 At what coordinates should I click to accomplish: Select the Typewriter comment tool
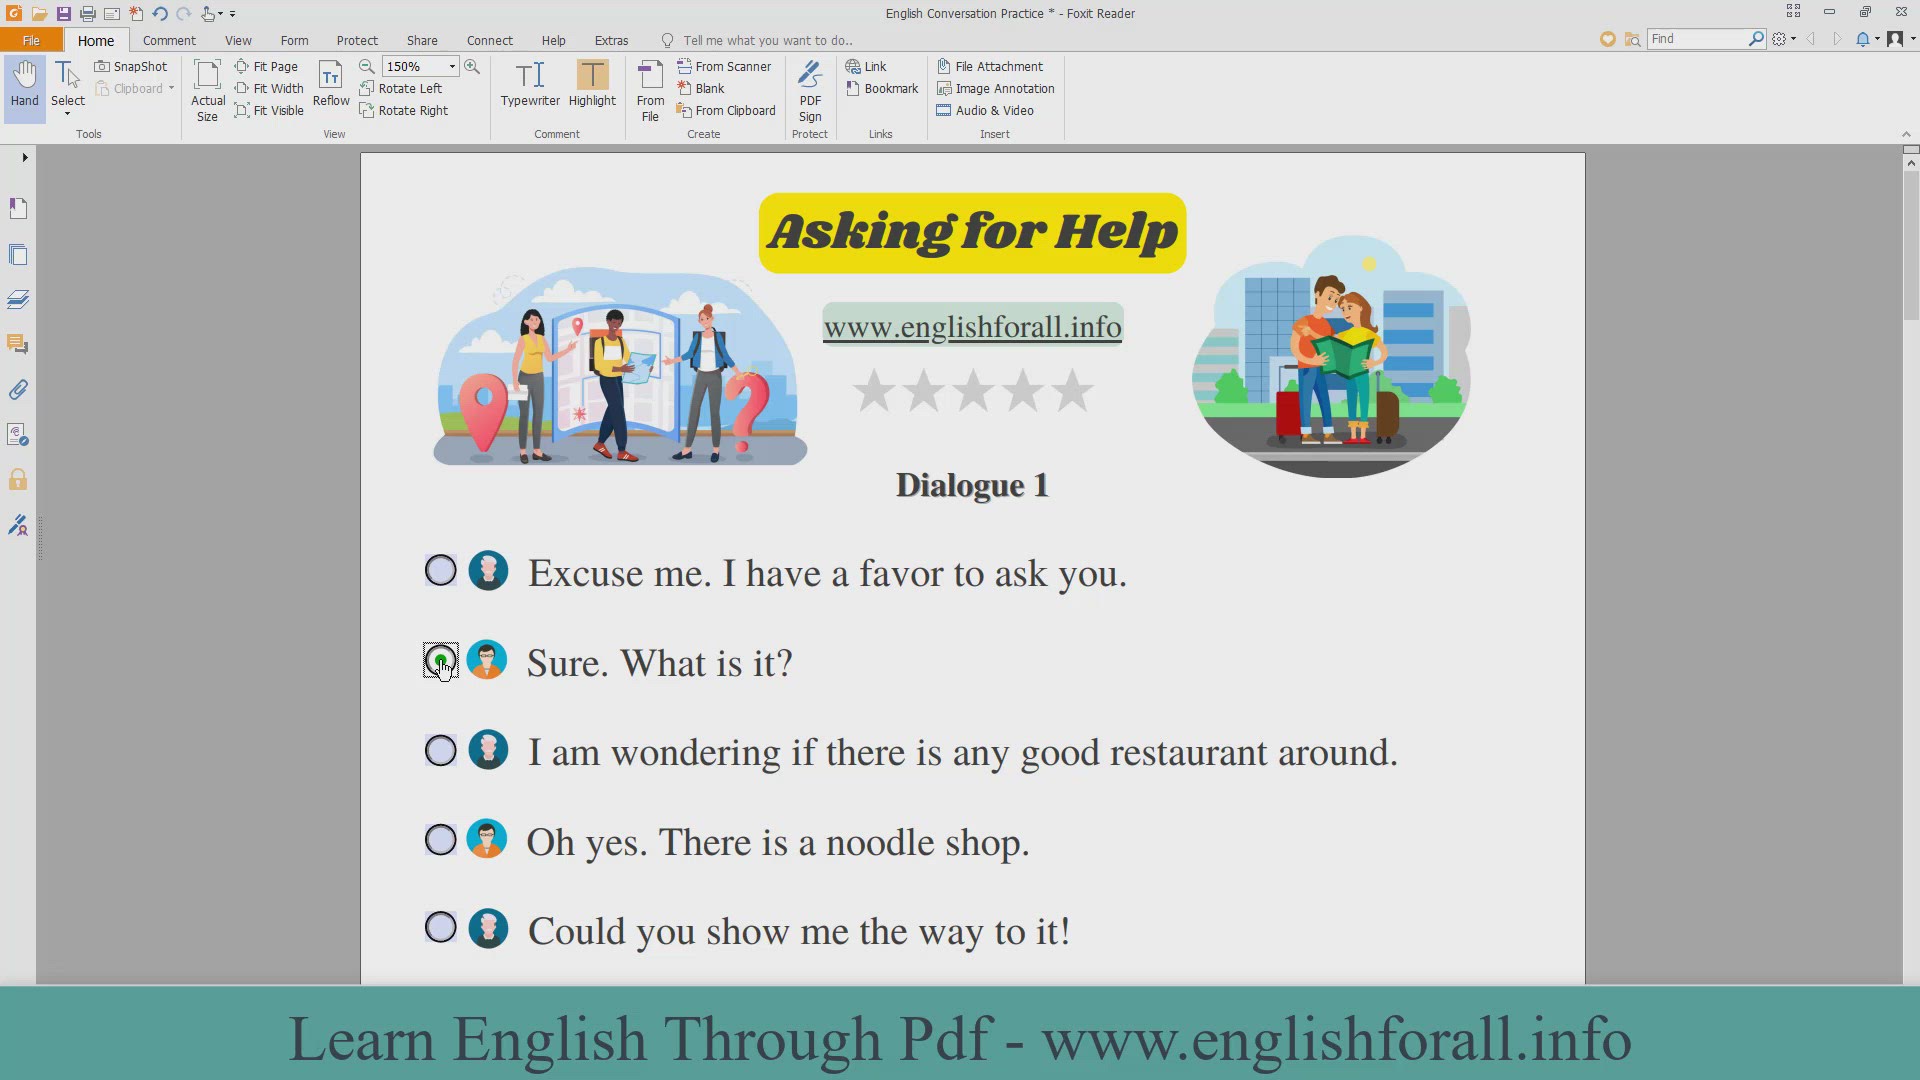tap(530, 83)
